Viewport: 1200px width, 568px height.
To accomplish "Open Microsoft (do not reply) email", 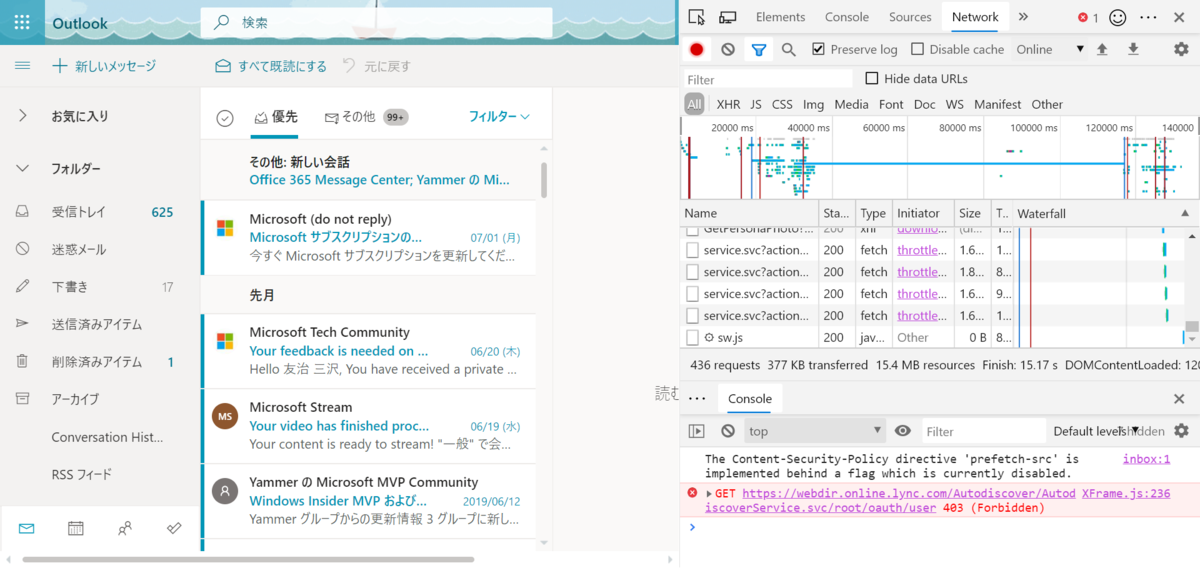I will [368, 237].
